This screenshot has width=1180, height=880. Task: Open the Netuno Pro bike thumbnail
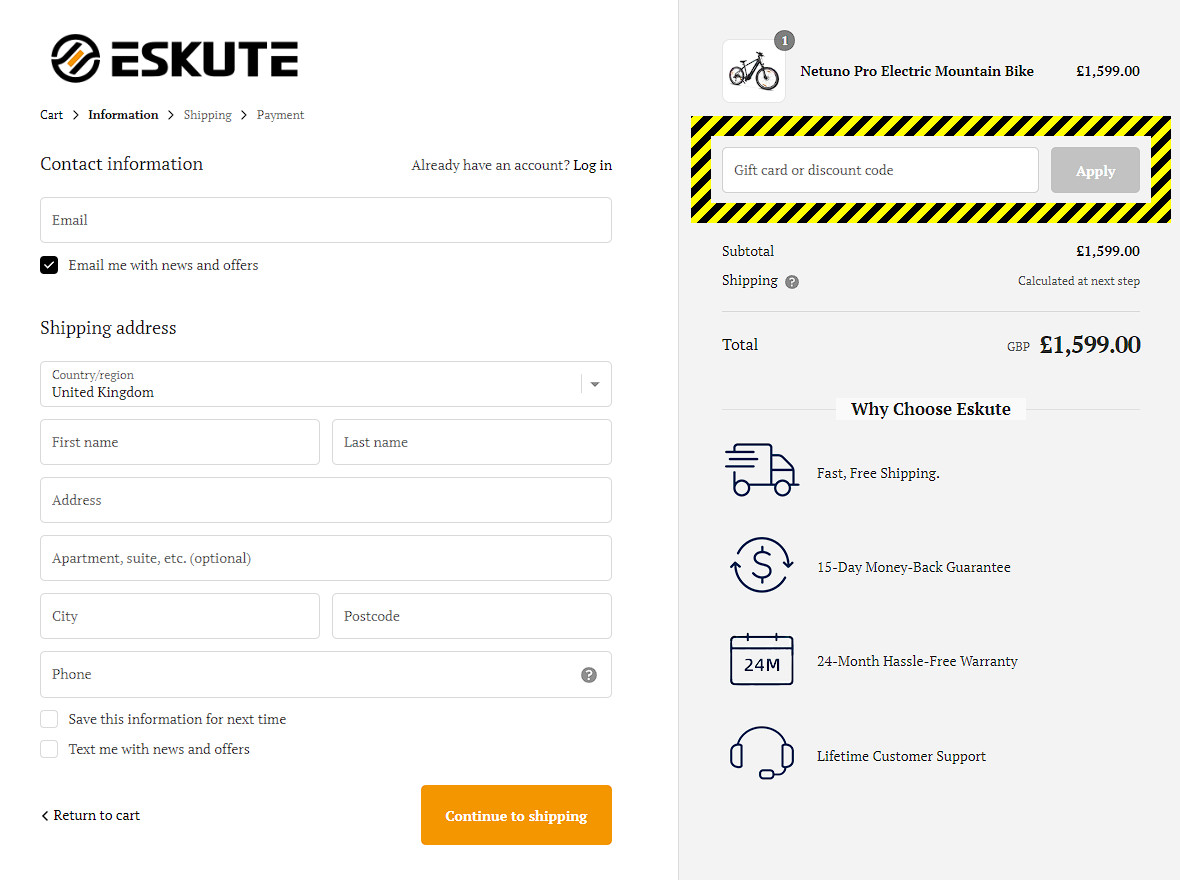click(753, 71)
